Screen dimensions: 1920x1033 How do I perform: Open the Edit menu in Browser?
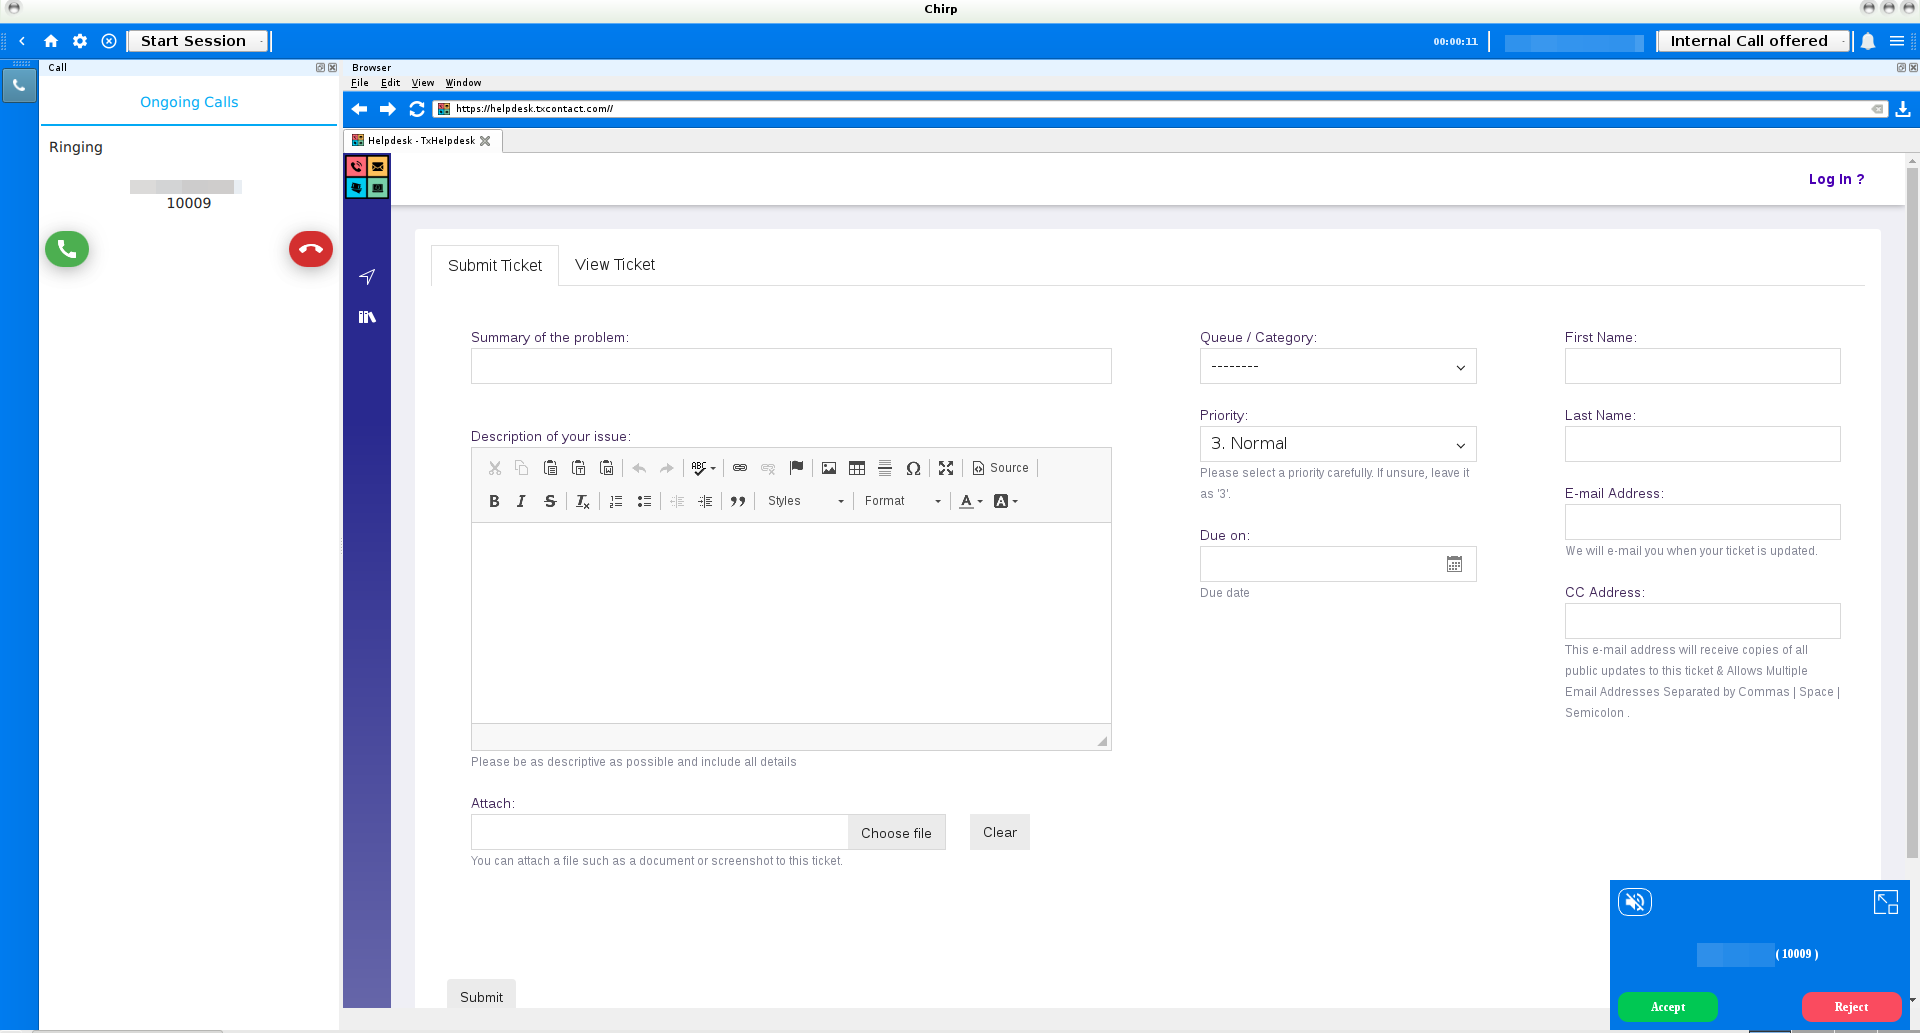point(390,83)
